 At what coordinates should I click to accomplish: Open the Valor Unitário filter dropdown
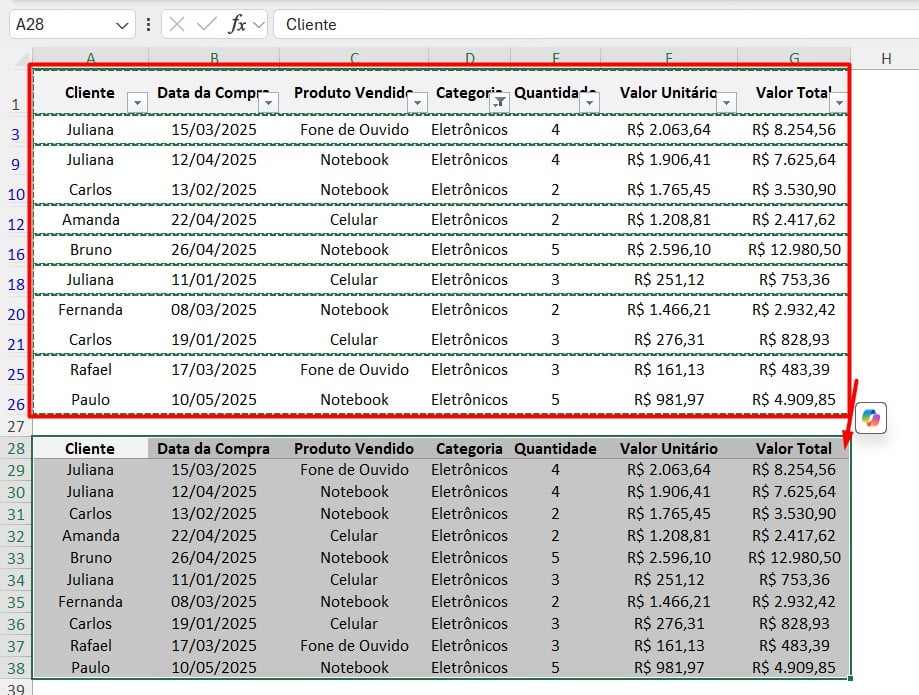[726, 103]
